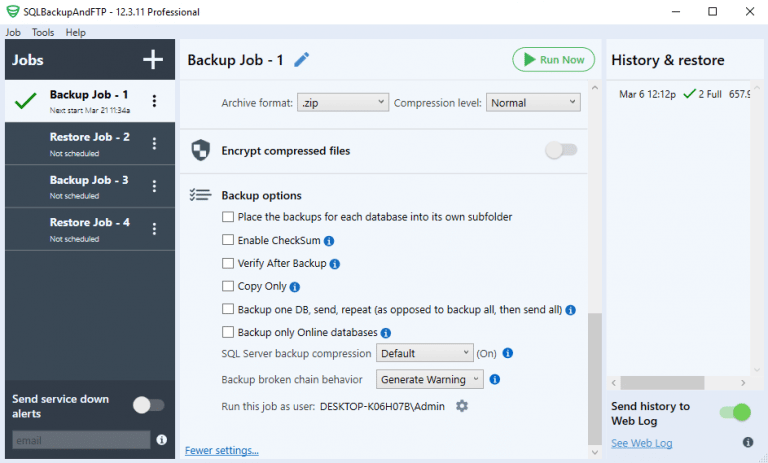The width and height of the screenshot is (768, 463).
Task: Click green checkmark of Backup Job - 1
Action: tap(25, 100)
